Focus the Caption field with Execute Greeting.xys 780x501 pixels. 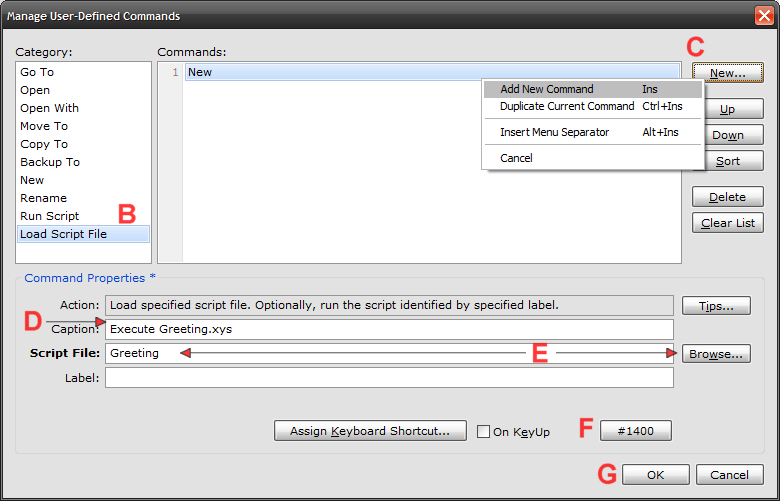click(x=390, y=329)
